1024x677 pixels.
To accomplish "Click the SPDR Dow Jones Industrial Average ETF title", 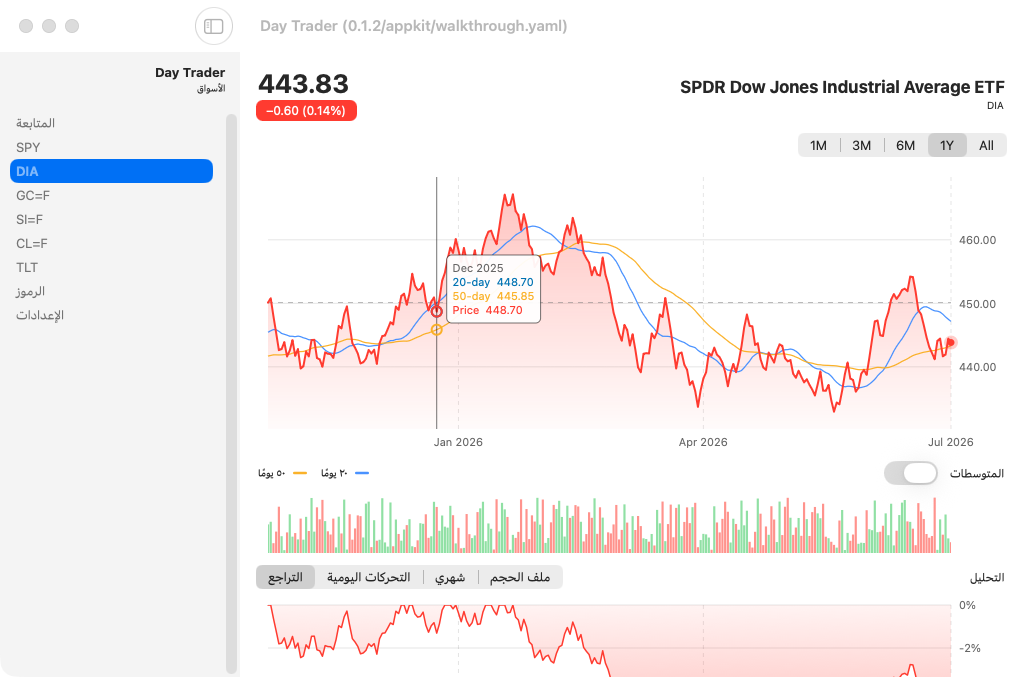I will [842, 87].
